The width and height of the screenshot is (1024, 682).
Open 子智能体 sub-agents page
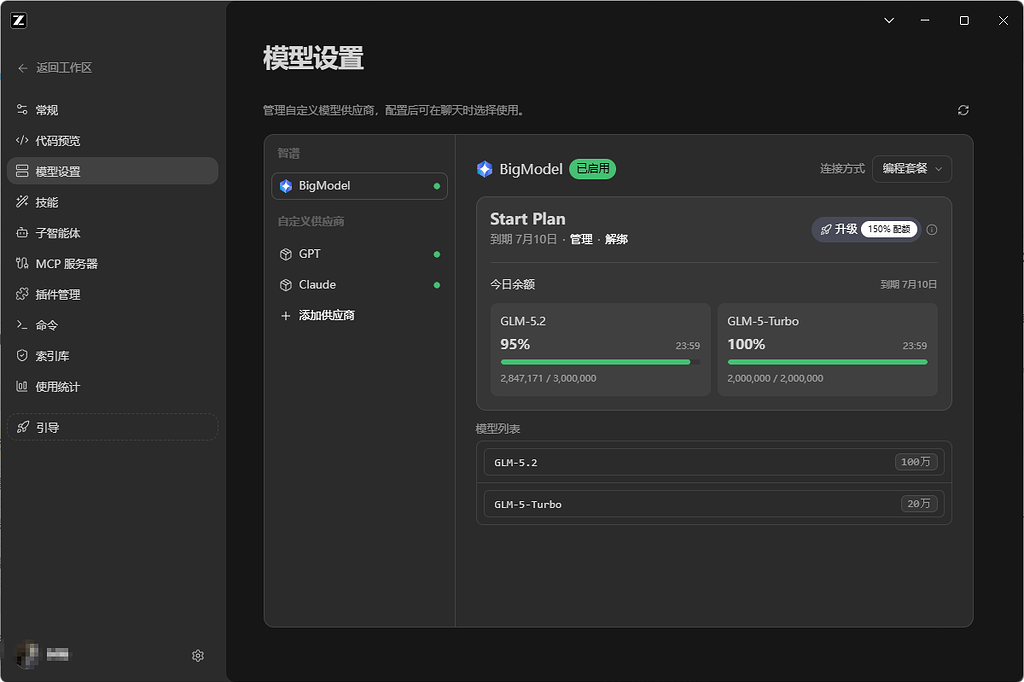coord(112,233)
